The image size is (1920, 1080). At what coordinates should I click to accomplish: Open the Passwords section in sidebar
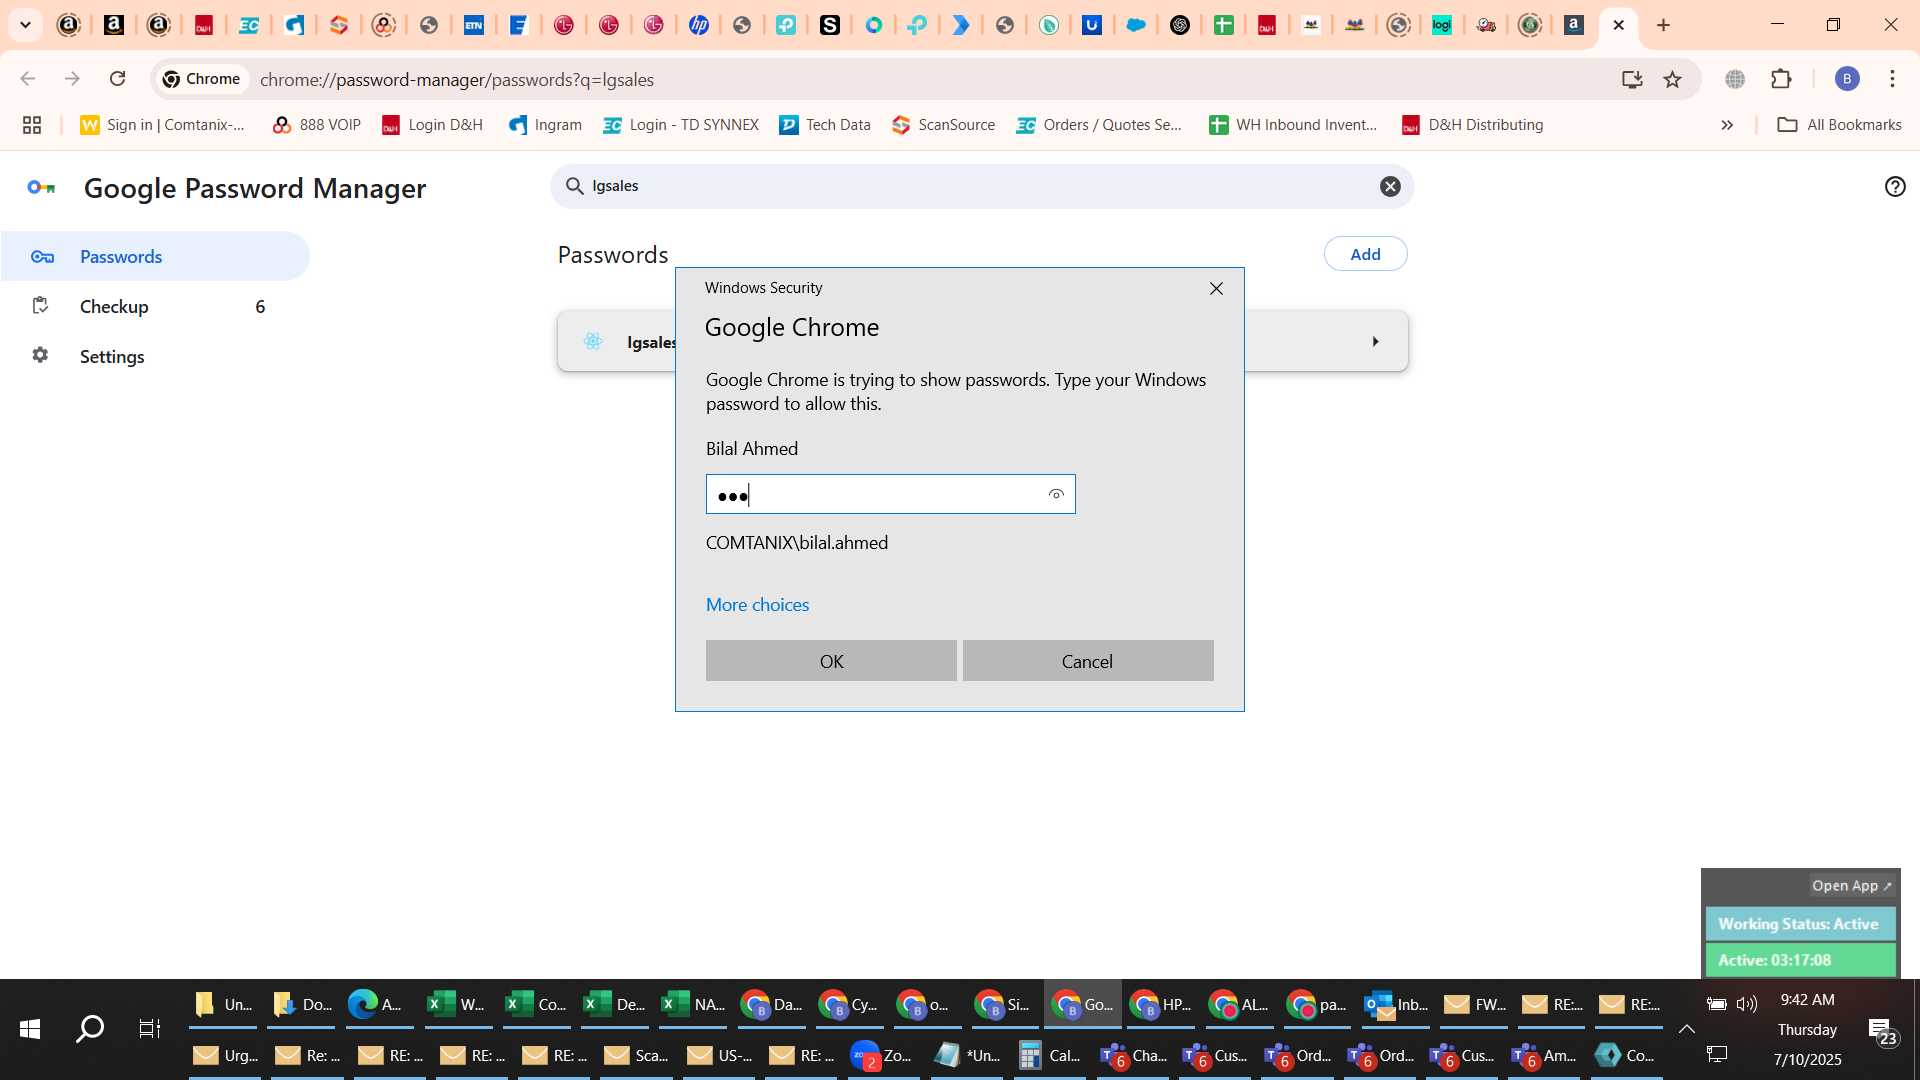(154, 256)
